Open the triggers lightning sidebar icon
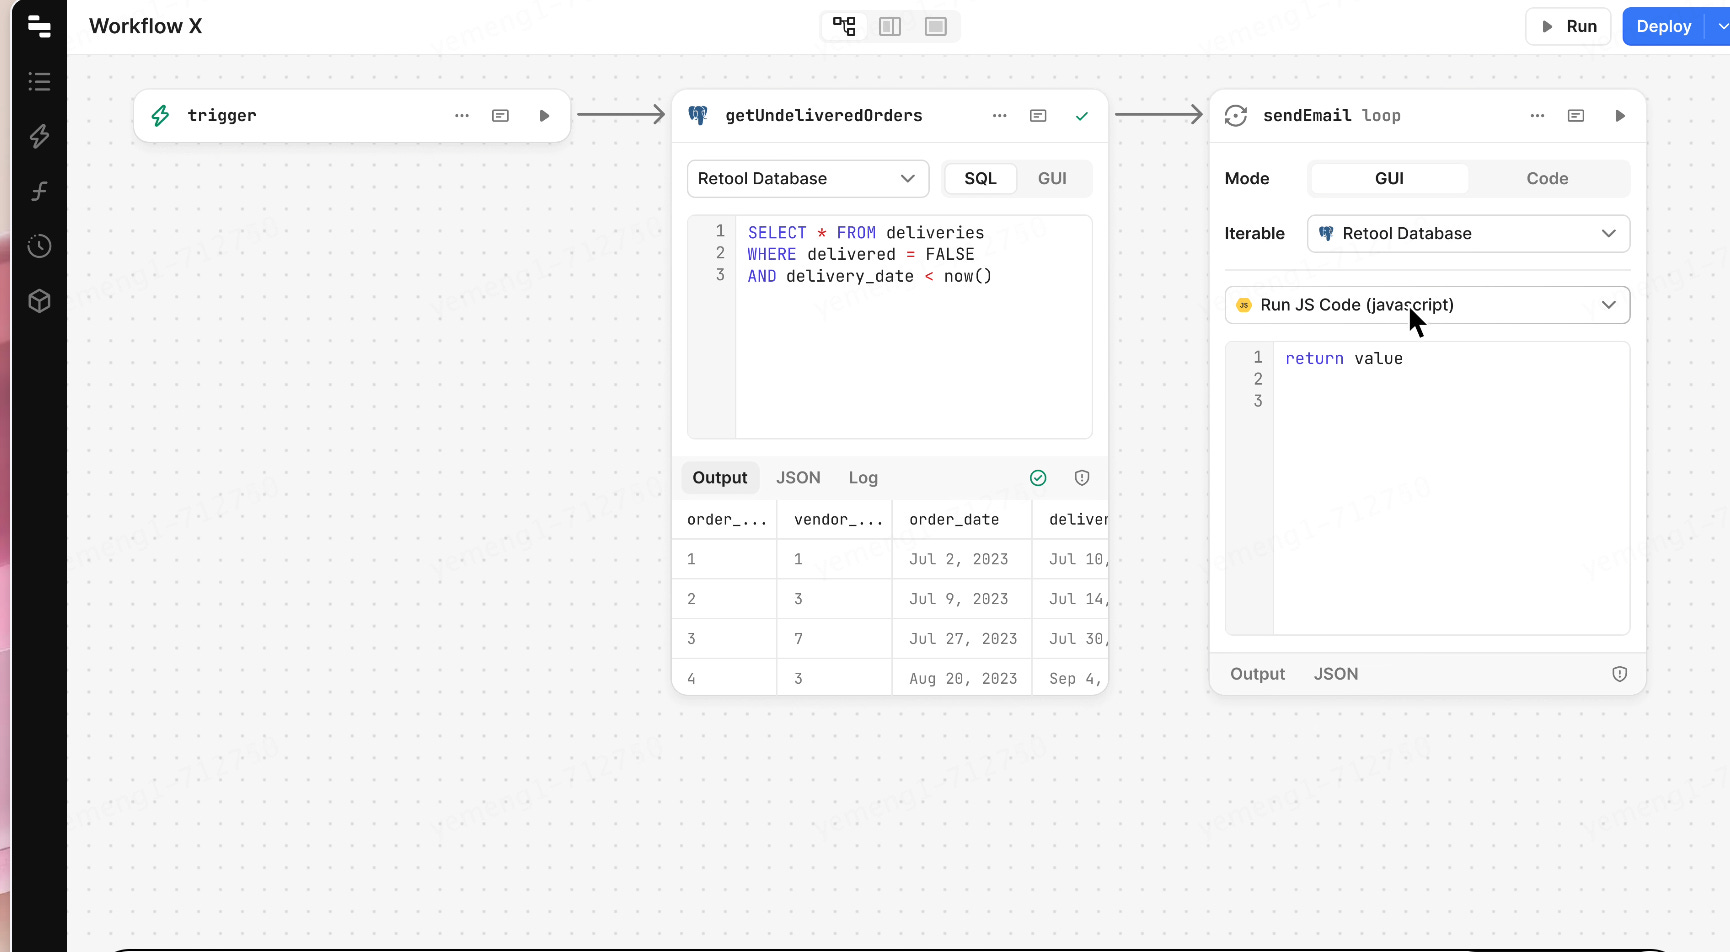This screenshot has width=1730, height=952. tap(39, 136)
